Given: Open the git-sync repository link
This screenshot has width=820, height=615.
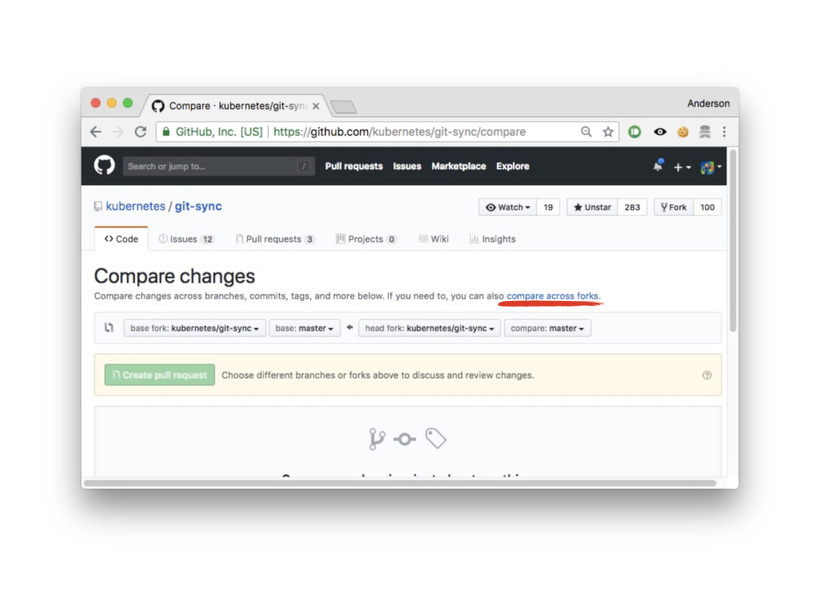Looking at the screenshot, I should pos(198,207).
